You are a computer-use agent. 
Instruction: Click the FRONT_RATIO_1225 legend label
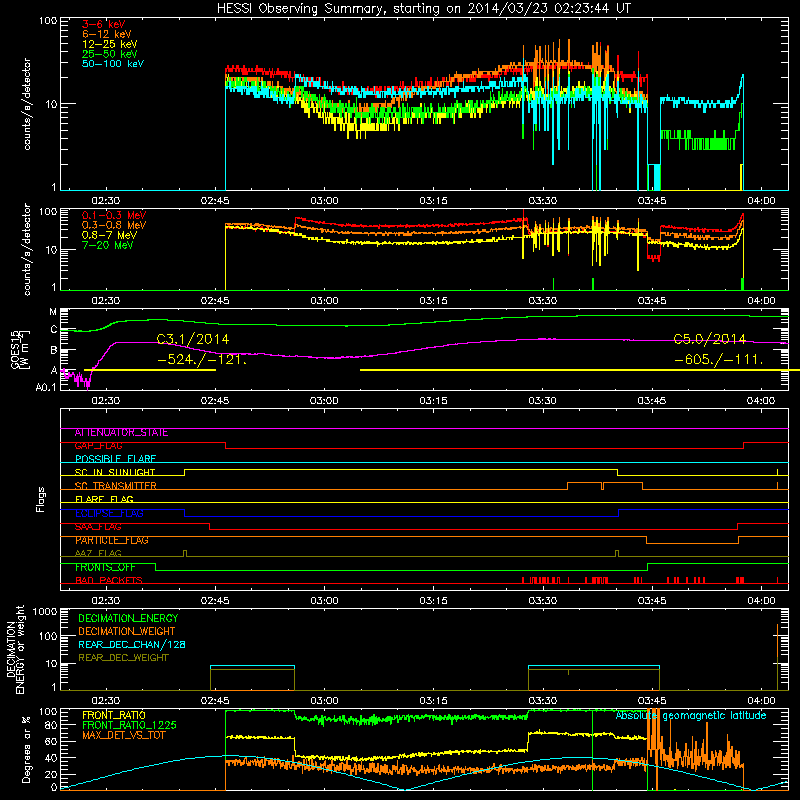click(130, 725)
